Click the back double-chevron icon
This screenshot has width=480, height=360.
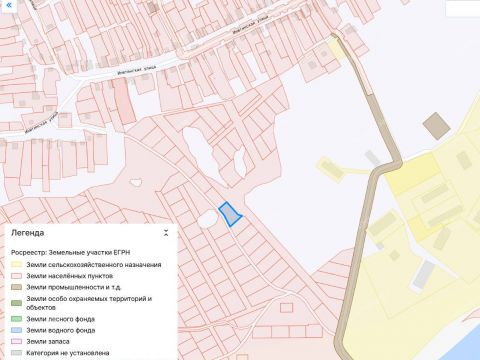click(9, 5)
